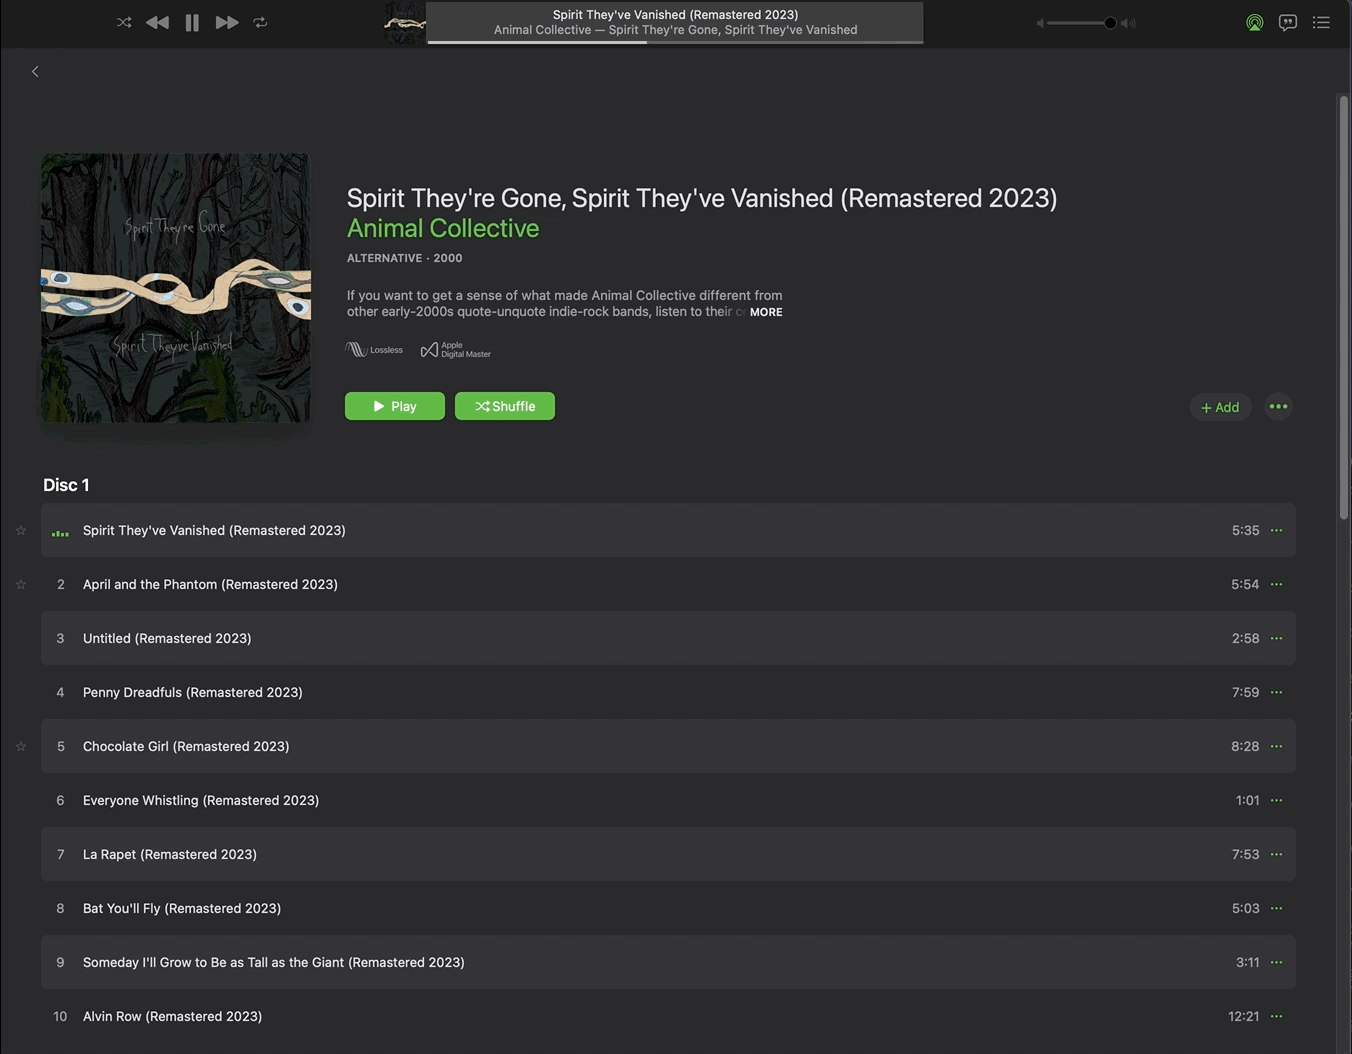The image size is (1352, 1054).
Task: Go back using the back chevron
Action: pos(35,71)
